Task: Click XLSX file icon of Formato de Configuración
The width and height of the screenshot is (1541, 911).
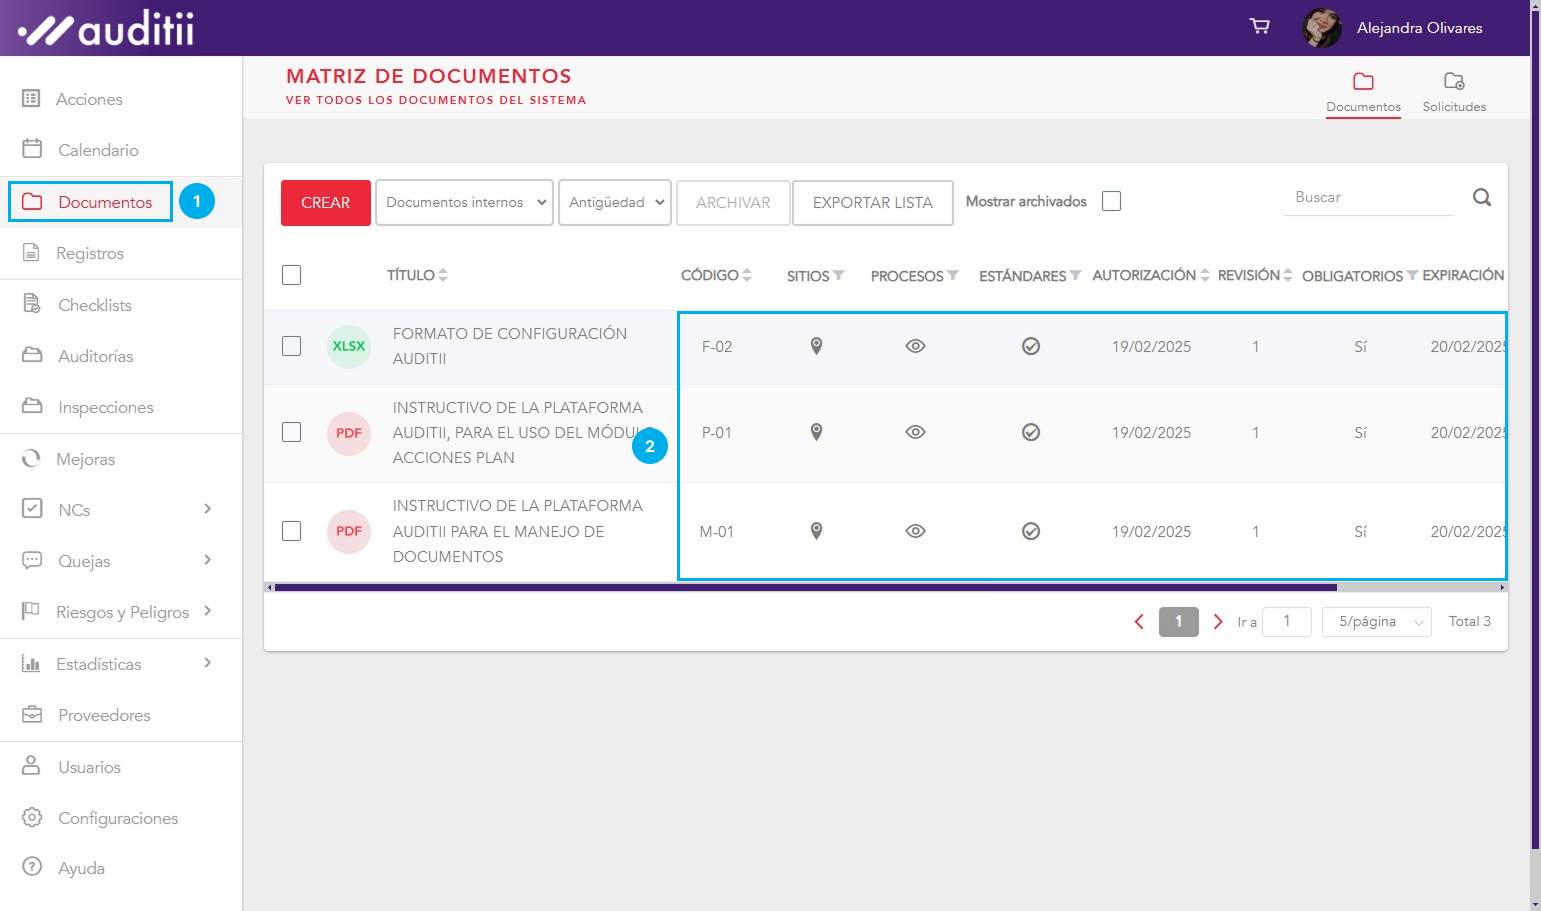Action: 349,346
